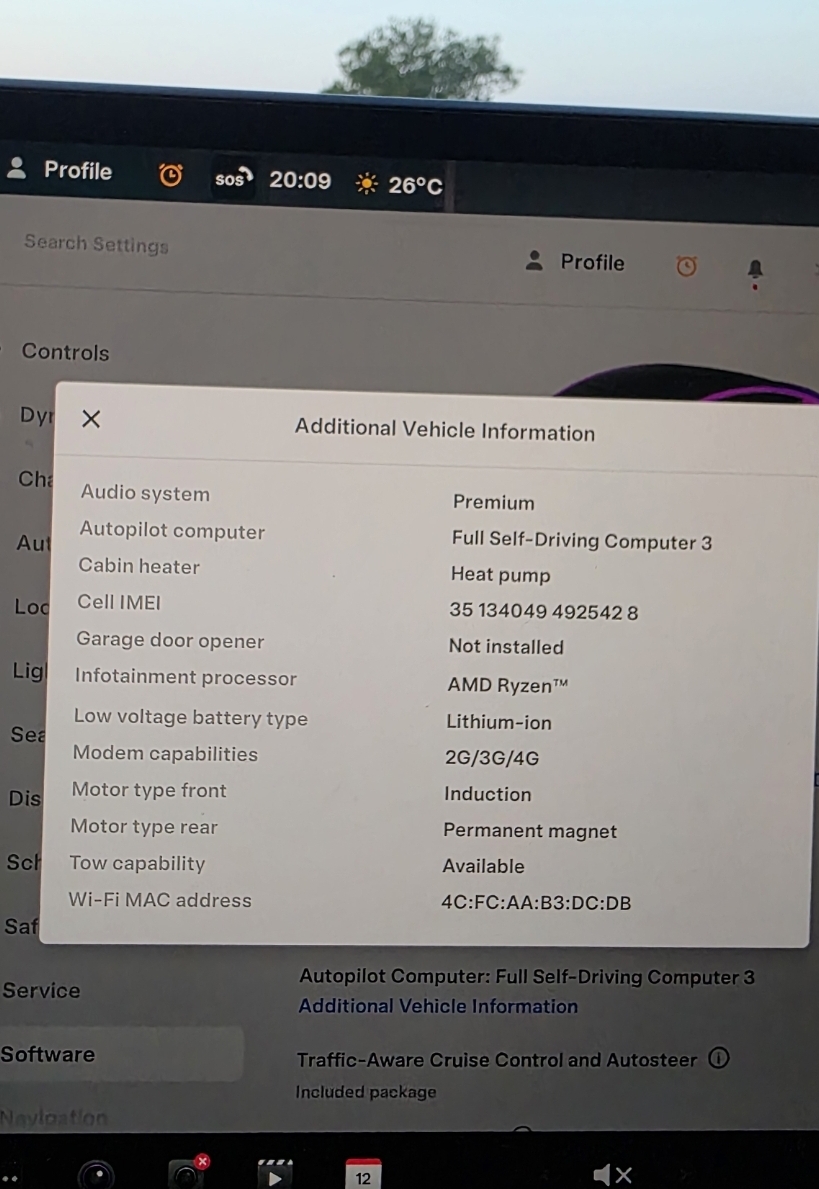Tap the 20:09 clock time
Image resolution: width=819 pixels, height=1189 pixels.
click(300, 180)
